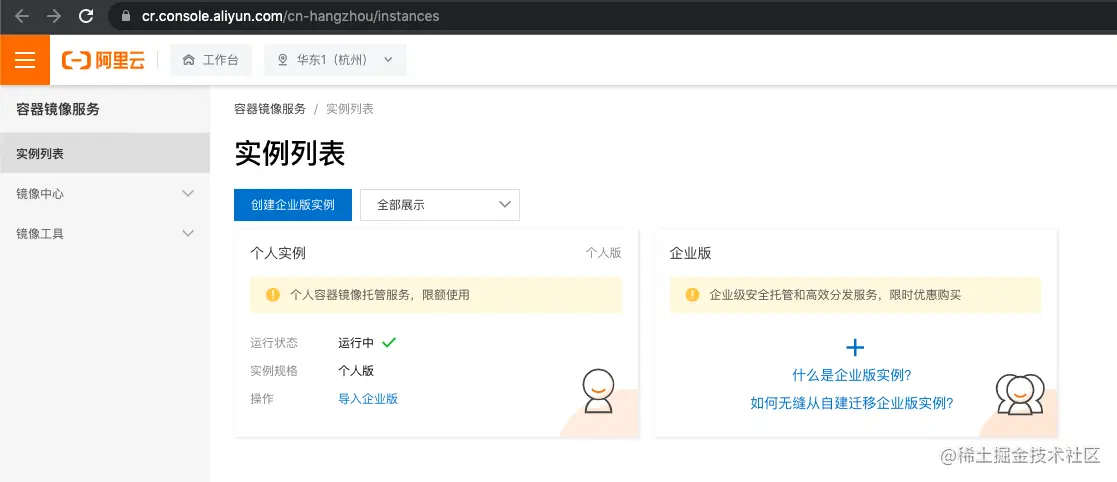Click 个人实例 card title

278,253
